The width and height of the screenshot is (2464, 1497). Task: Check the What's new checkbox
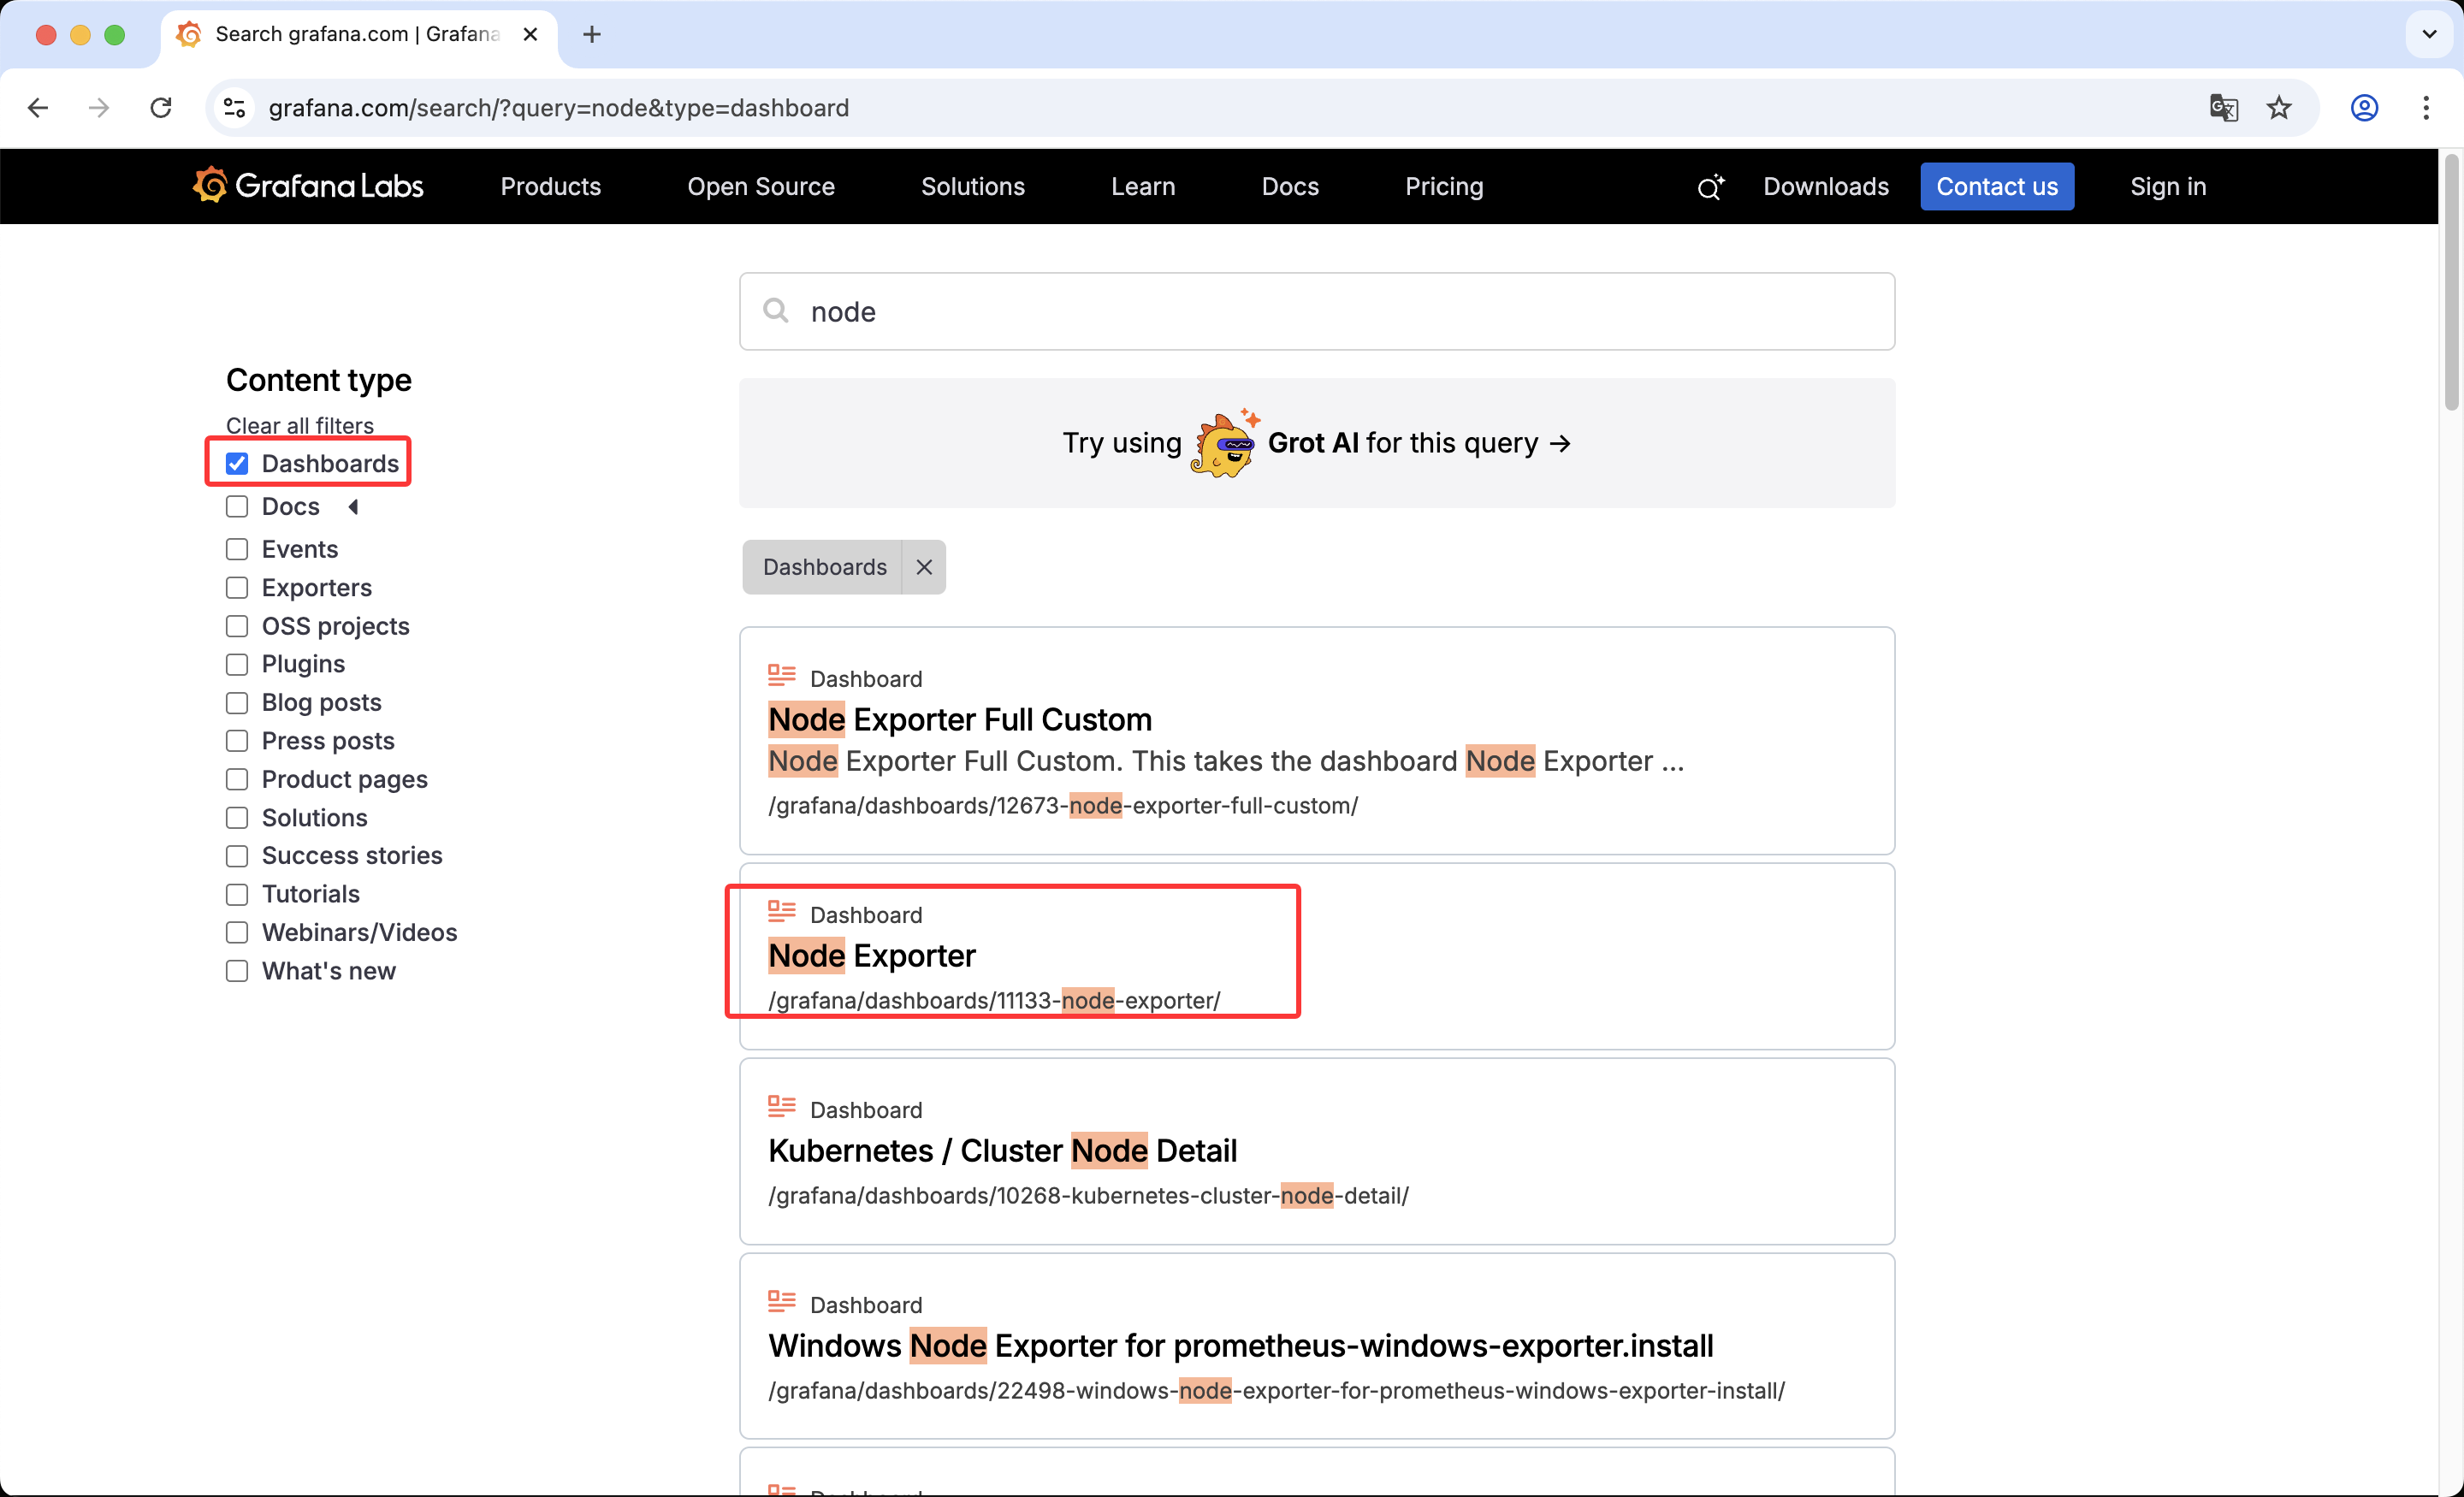pos(237,972)
